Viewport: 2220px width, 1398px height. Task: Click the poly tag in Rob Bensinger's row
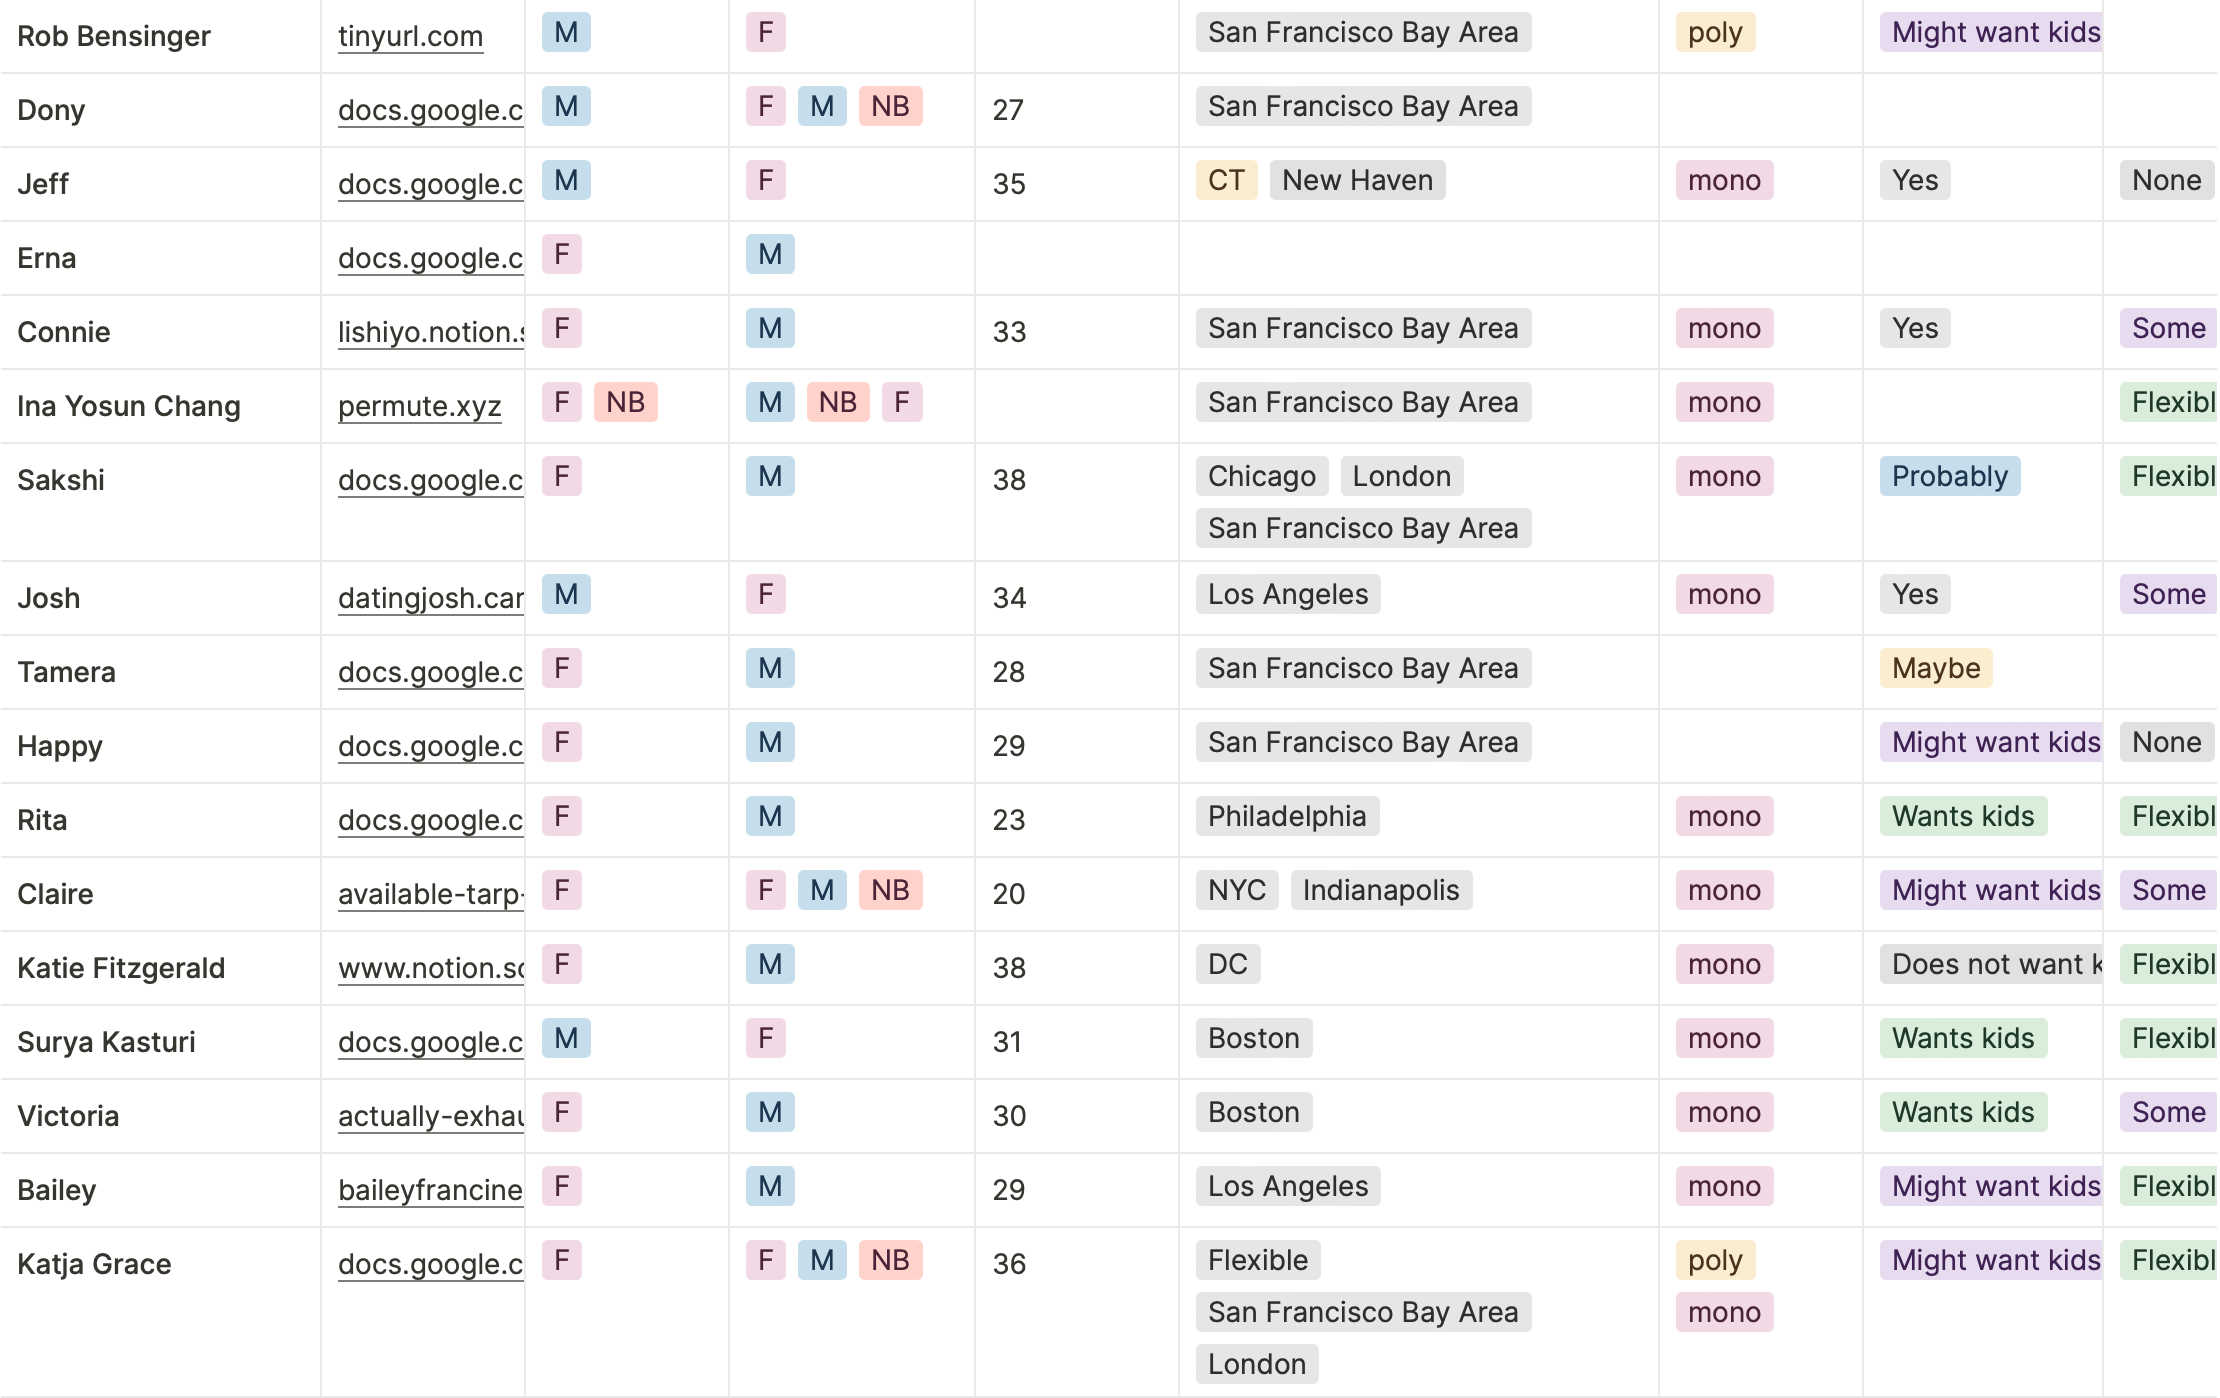coord(1715,32)
